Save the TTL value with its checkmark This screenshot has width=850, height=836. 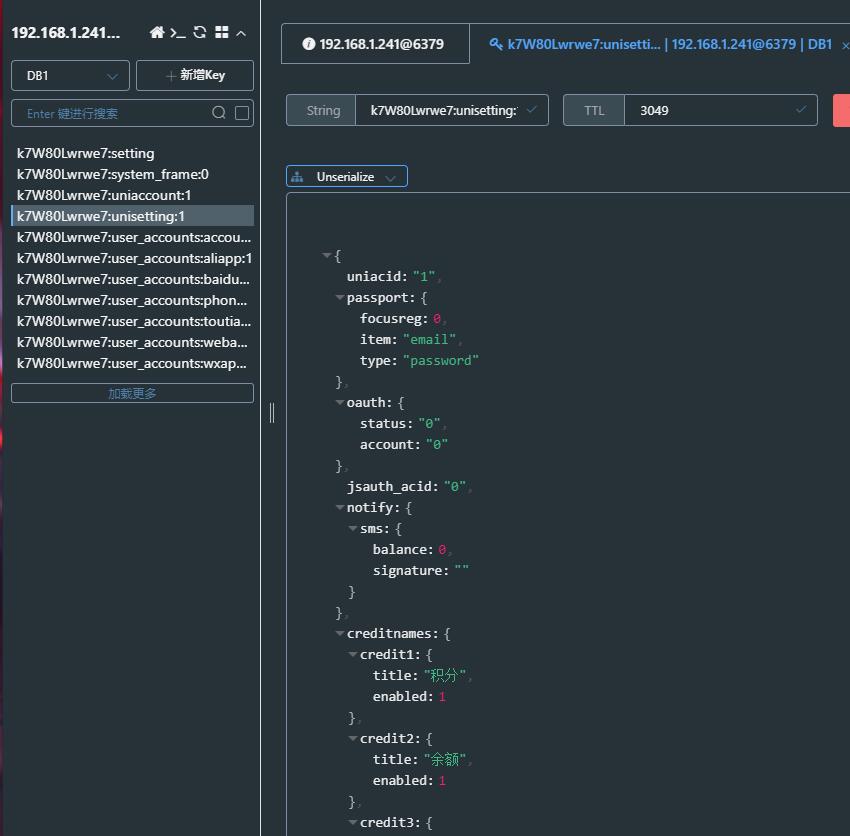point(801,110)
